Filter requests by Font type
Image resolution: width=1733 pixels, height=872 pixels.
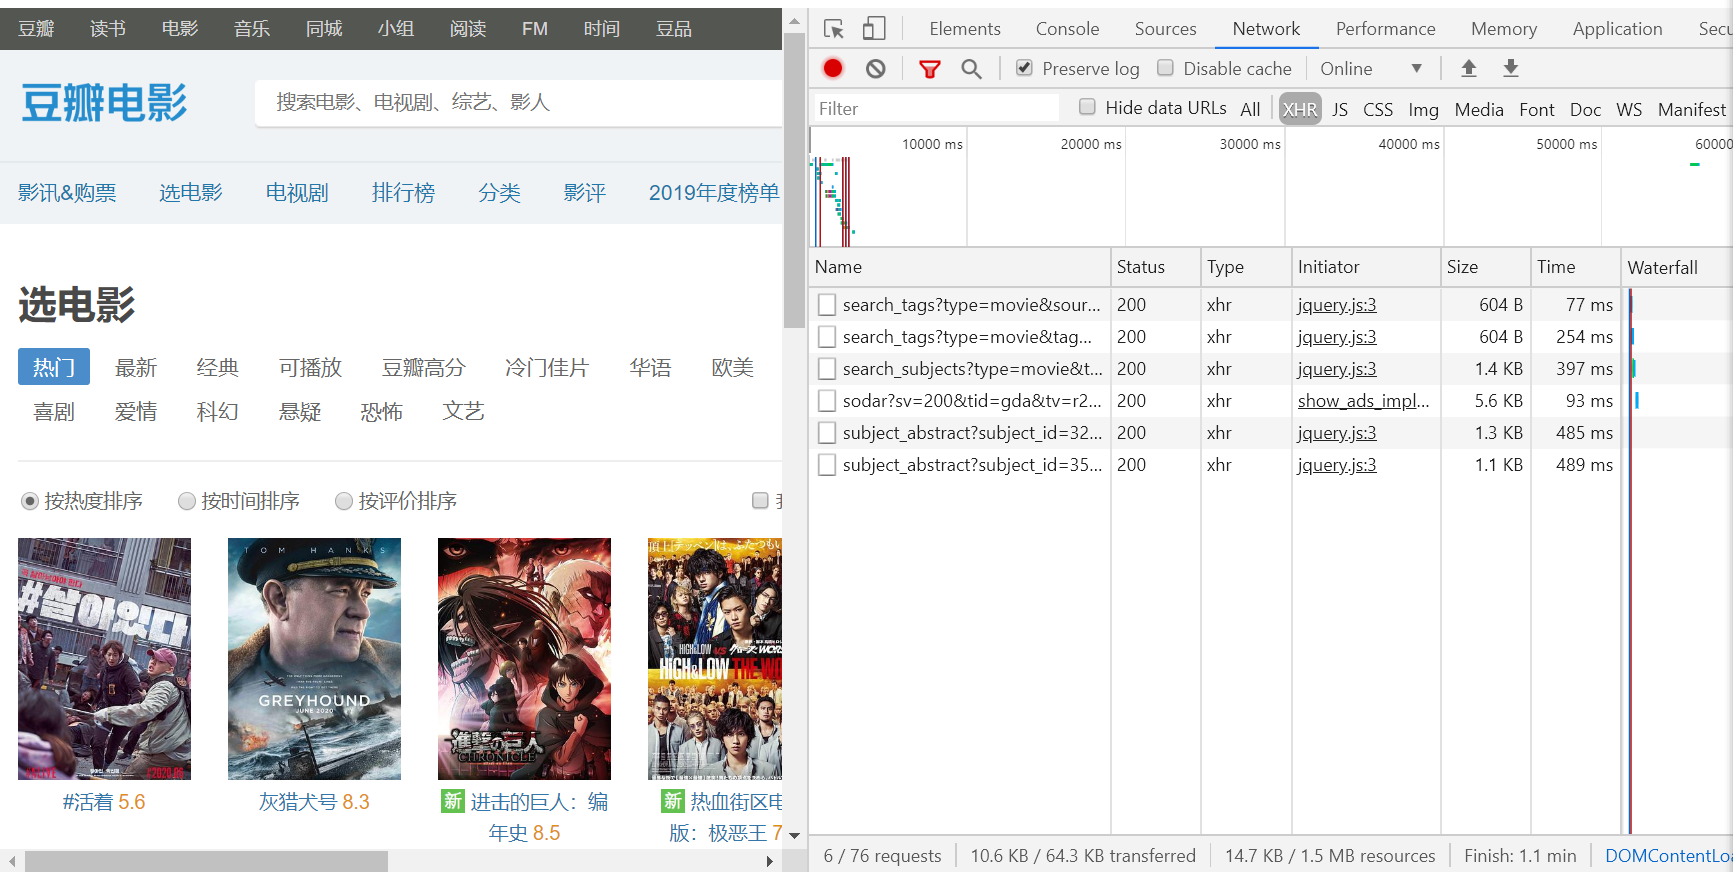[1536, 109]
